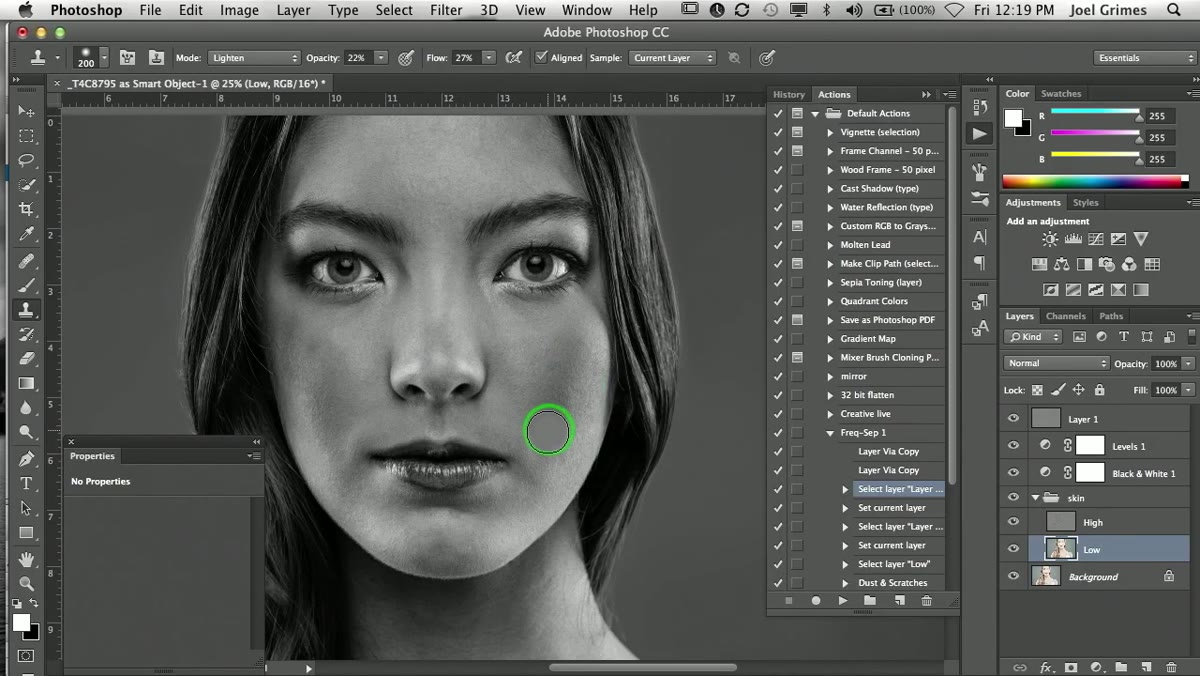Select the Zoom tool
This screenshot has width=1200, height=676.
click(27, 583)
